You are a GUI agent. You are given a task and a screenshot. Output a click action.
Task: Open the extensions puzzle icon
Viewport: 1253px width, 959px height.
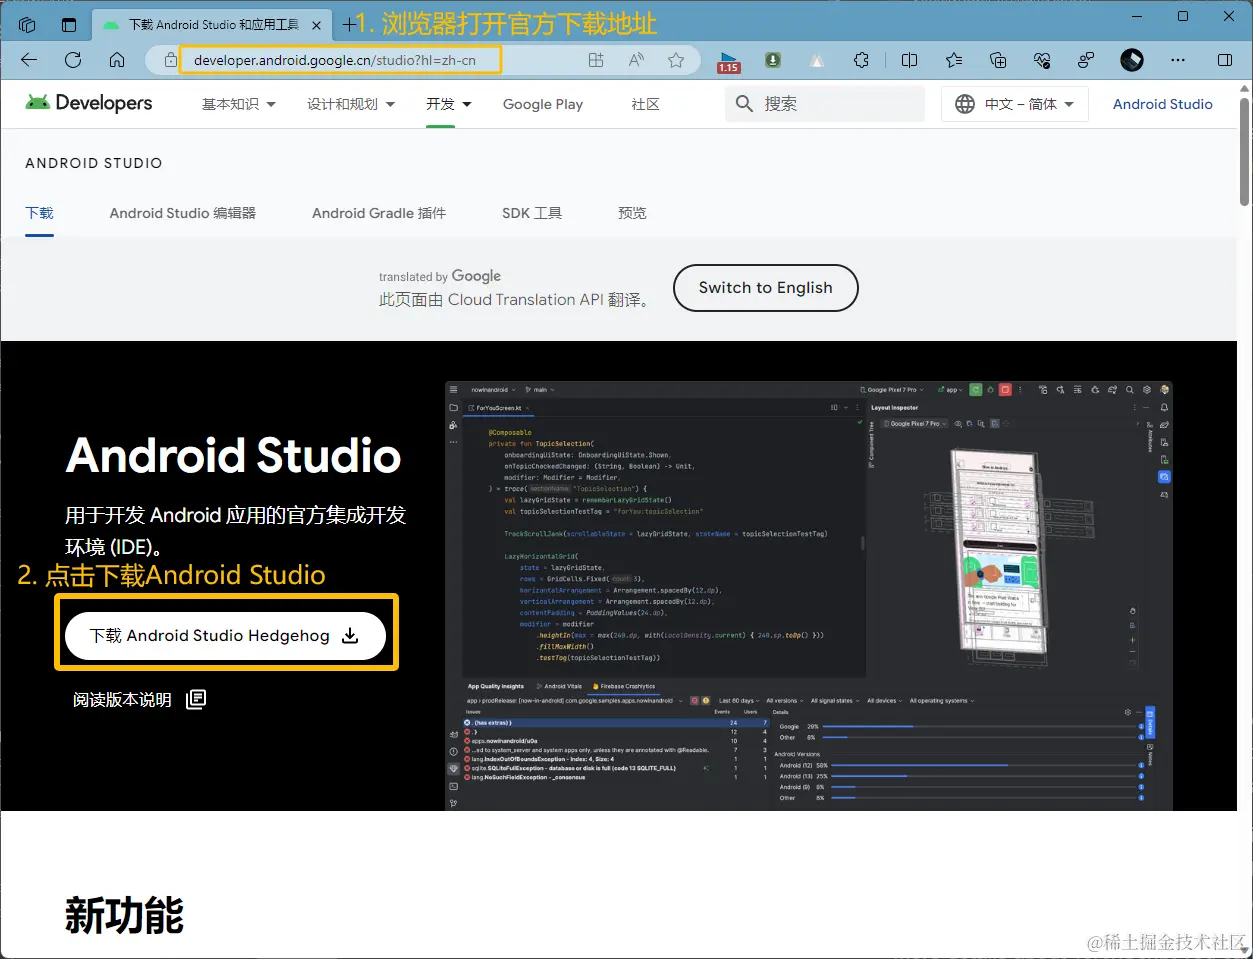coord(861,60)
